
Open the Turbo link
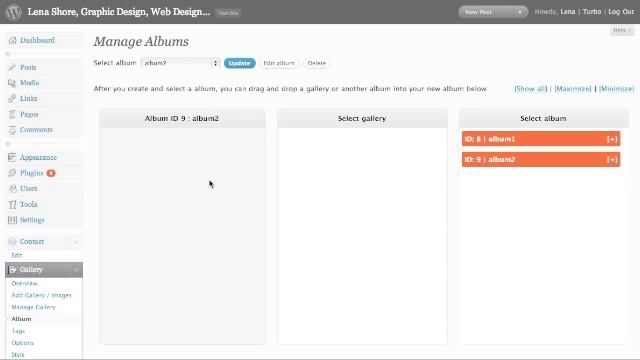pyautogui.click(x=592, y=12)
